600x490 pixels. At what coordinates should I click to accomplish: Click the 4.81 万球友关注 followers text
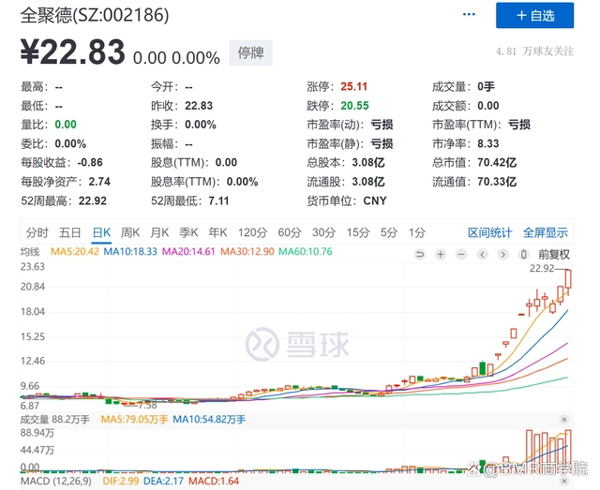[x=535, y=51]
